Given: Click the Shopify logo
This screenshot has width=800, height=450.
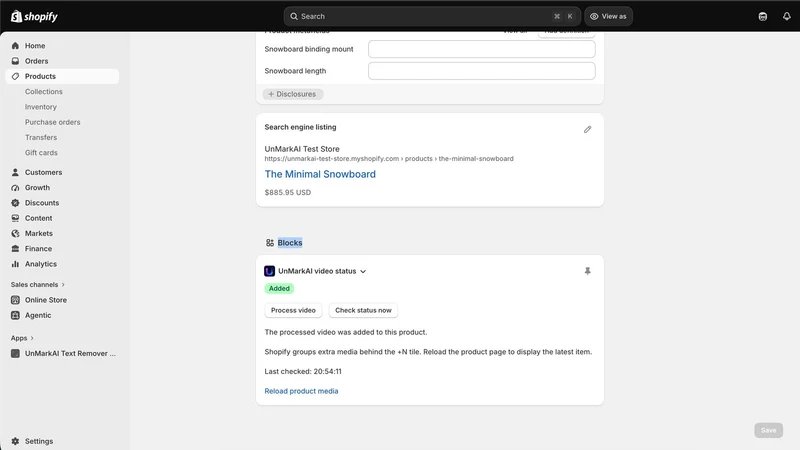Looking at the screenshot, I should pyautogui.click(x=34, y=16).
